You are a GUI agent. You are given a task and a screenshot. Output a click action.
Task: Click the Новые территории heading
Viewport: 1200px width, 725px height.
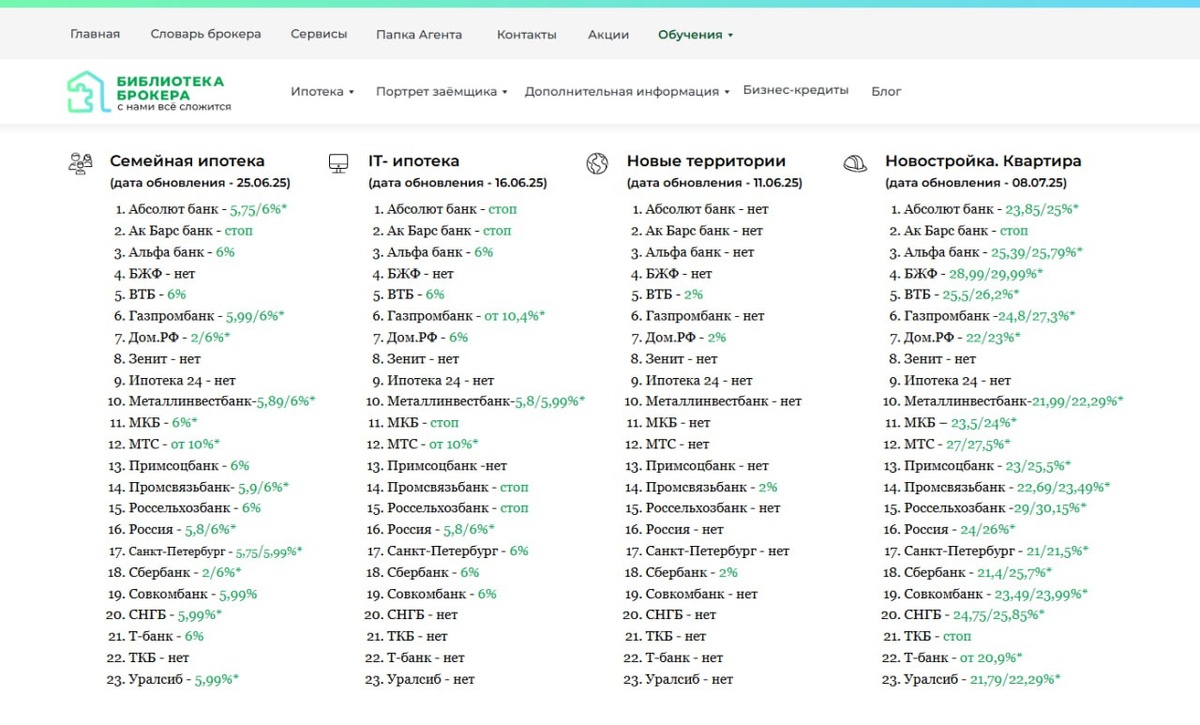706,161
